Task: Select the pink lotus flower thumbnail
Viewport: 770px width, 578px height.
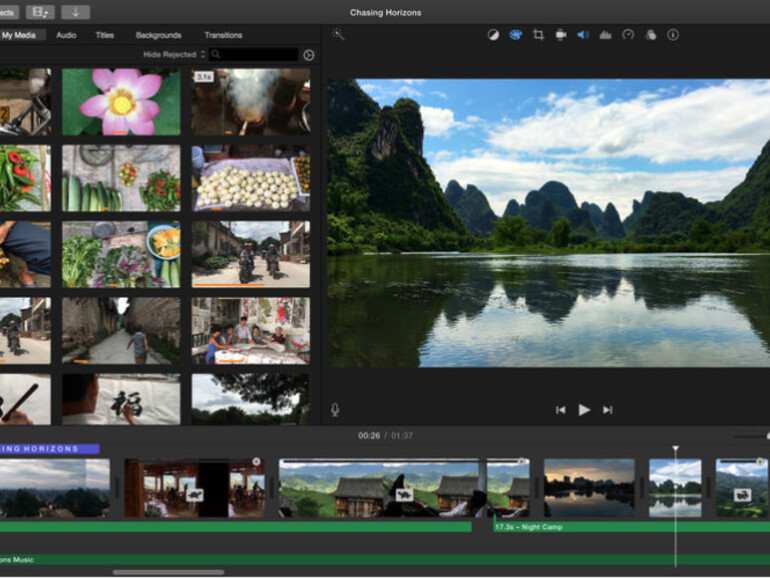Action: pos(121,101)
